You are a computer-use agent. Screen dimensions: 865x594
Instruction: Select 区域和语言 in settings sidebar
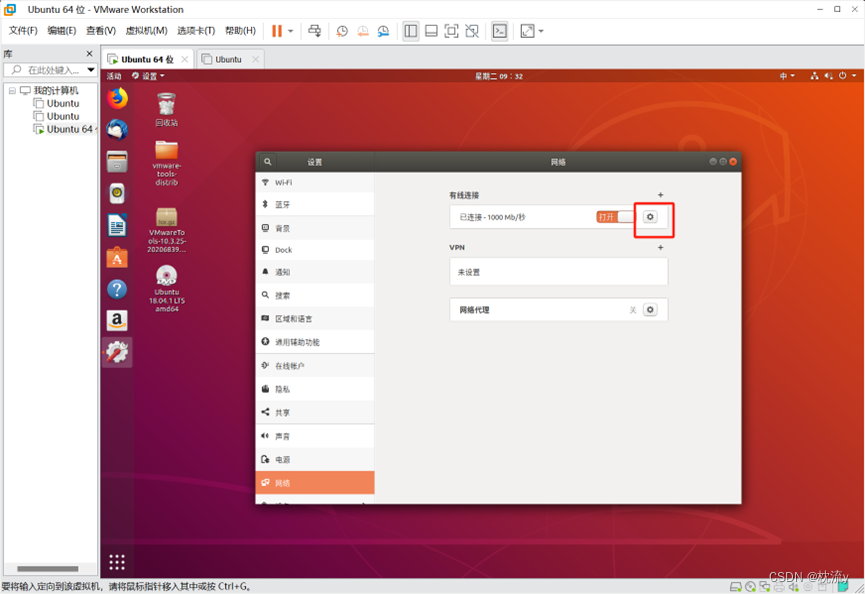coord(315,319)
